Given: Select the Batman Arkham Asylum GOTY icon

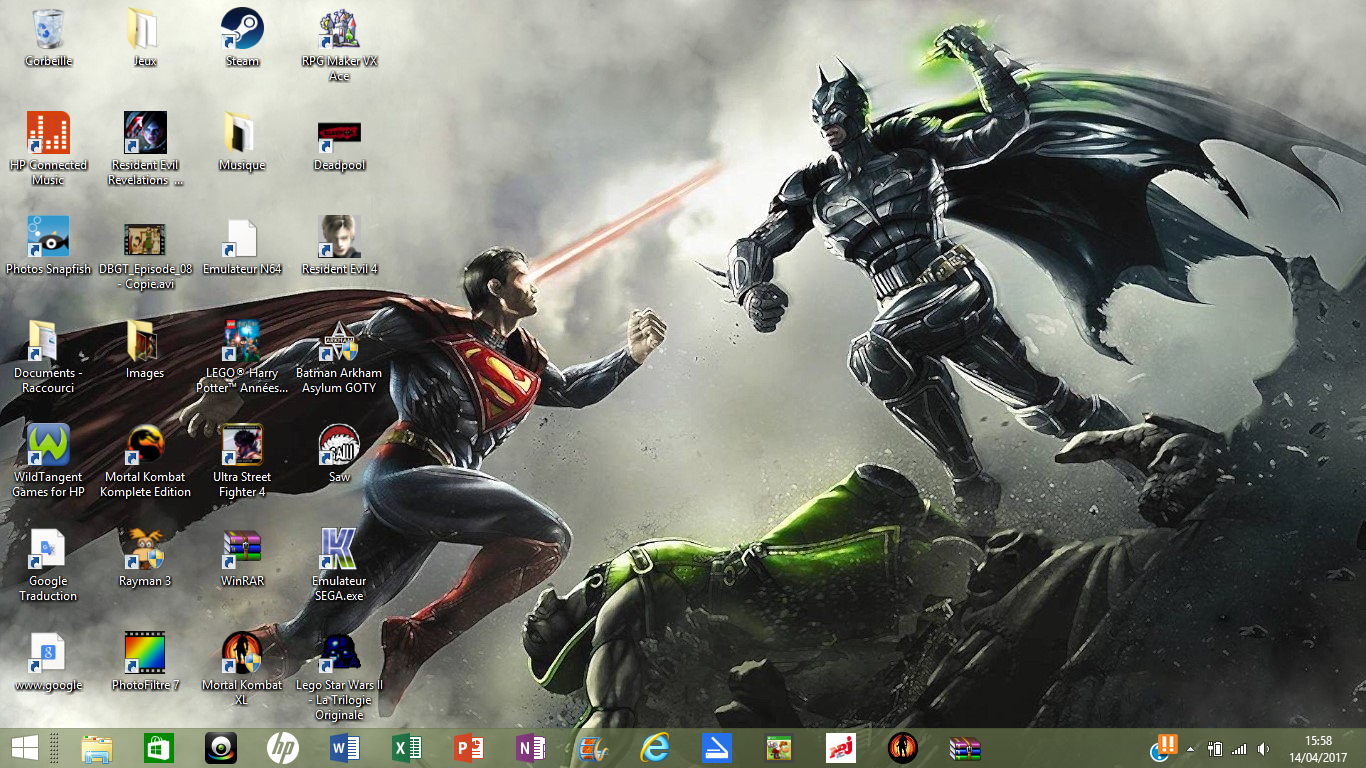Looking at the screenshot, I should (x=339, y=357).
